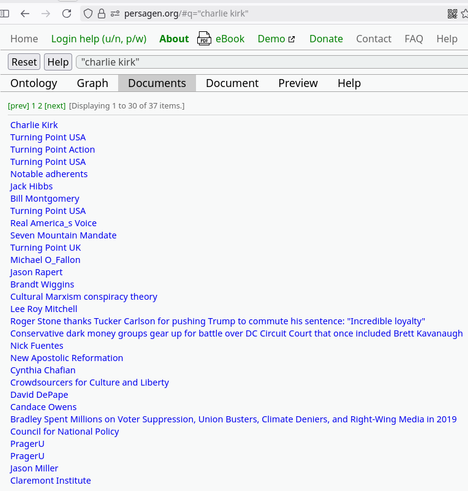Select the Documents tab
The image size is (468, 491).
pyautogui.click(x=157, y=83)
